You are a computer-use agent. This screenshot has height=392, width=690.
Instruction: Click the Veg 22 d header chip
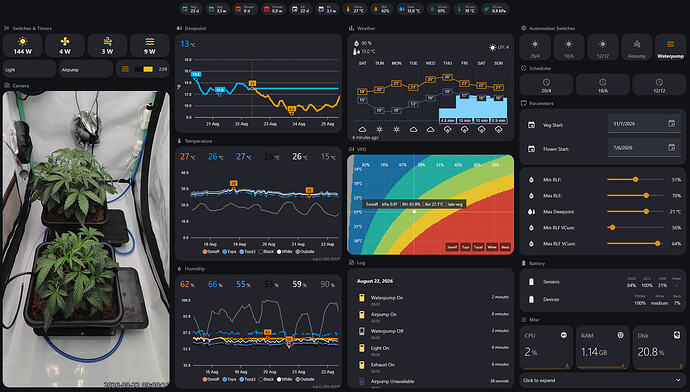point(191,9)
